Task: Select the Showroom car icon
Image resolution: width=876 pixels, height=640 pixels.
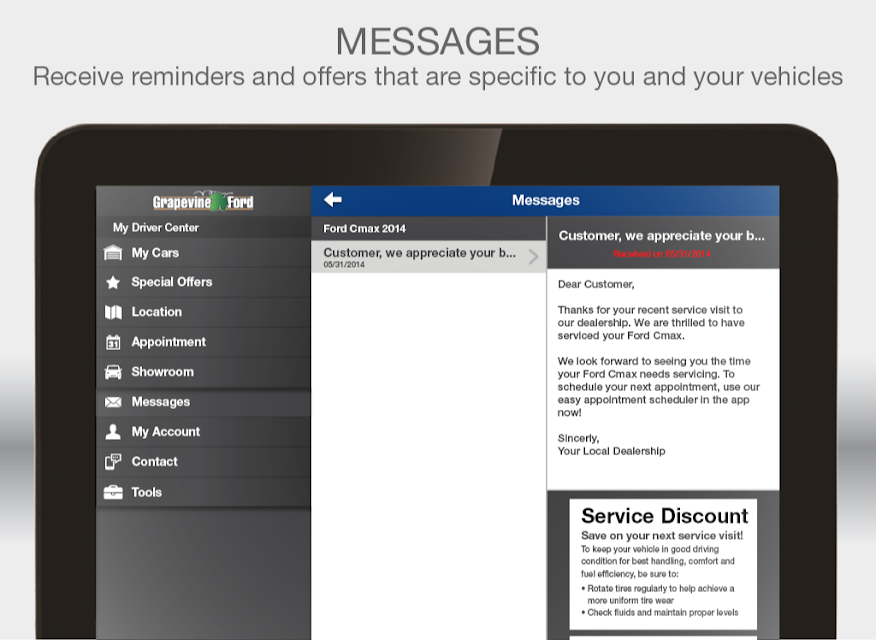Action: click(113, 372)
